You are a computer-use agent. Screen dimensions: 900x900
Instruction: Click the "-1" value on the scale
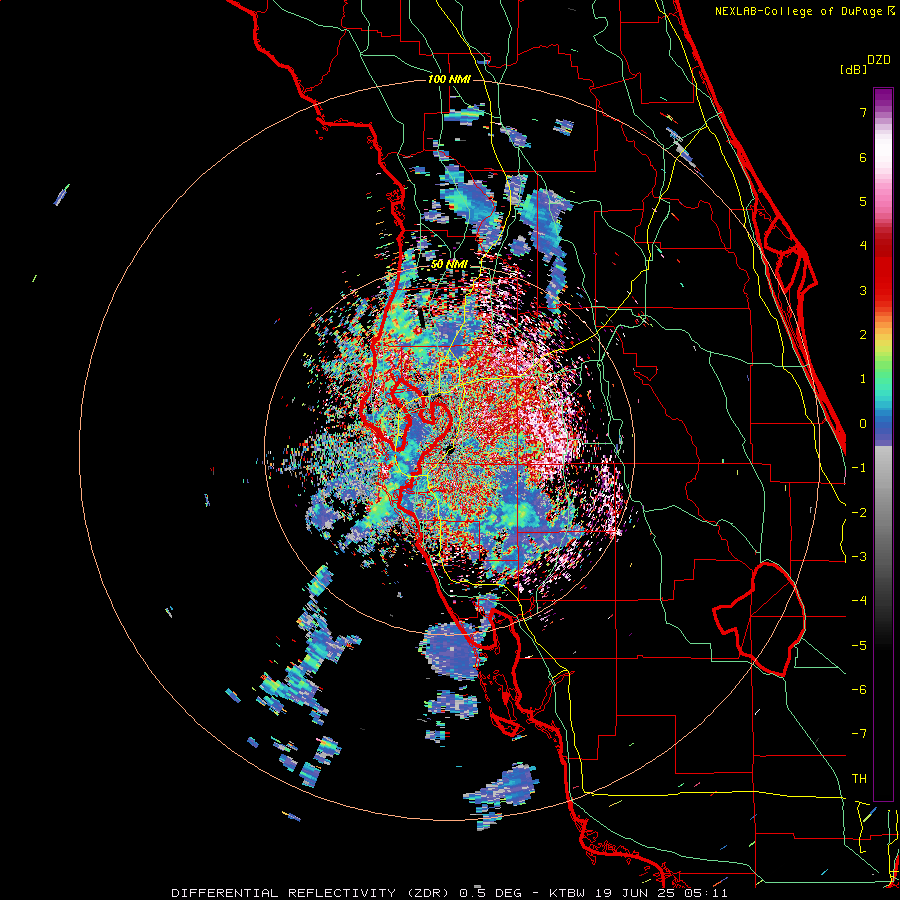(x=859, y=468)
